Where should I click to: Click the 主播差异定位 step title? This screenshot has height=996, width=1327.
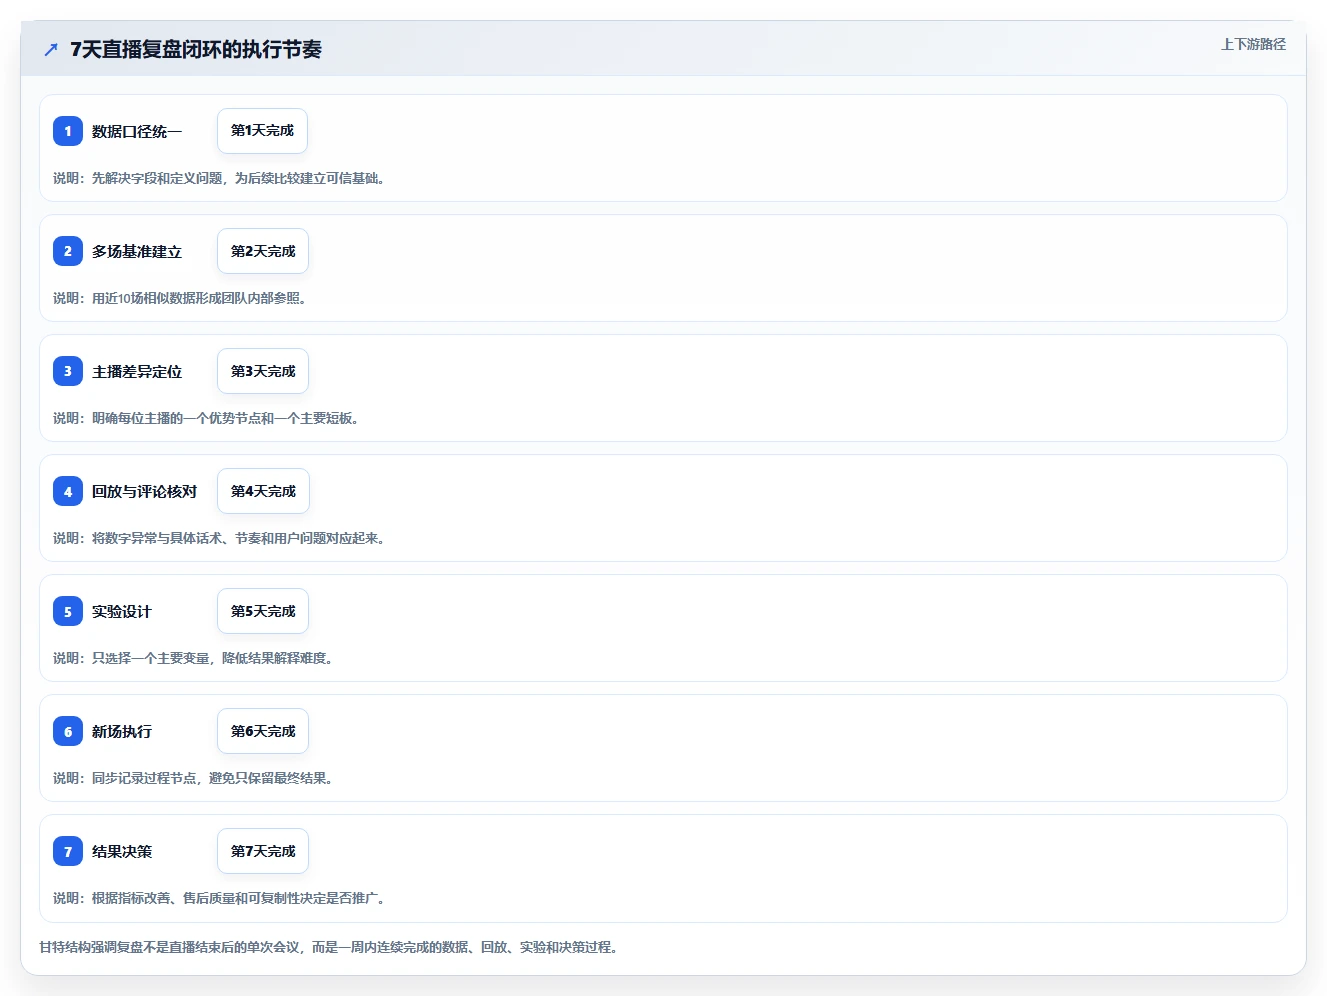point(137,371)
